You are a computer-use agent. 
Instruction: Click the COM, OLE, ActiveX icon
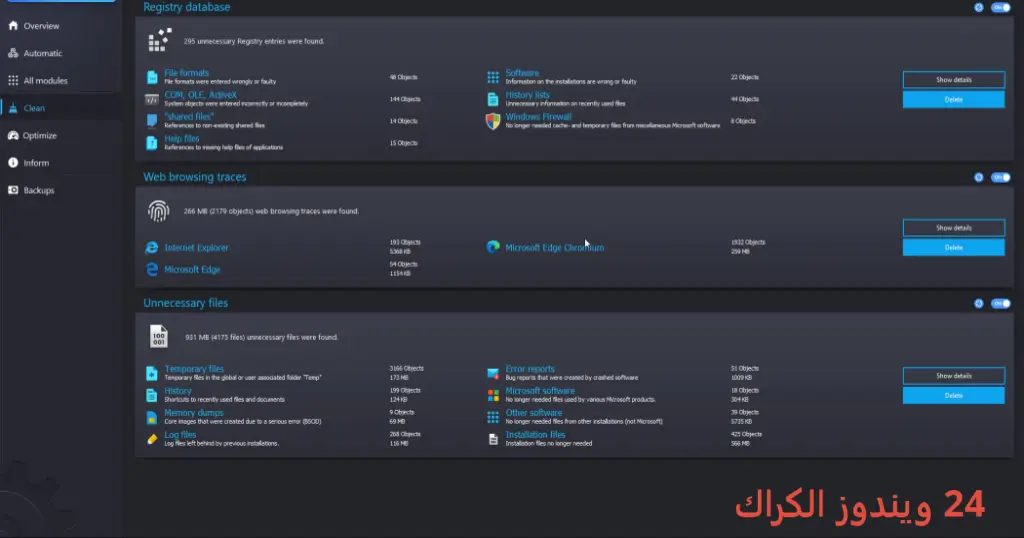pos(152,99)
